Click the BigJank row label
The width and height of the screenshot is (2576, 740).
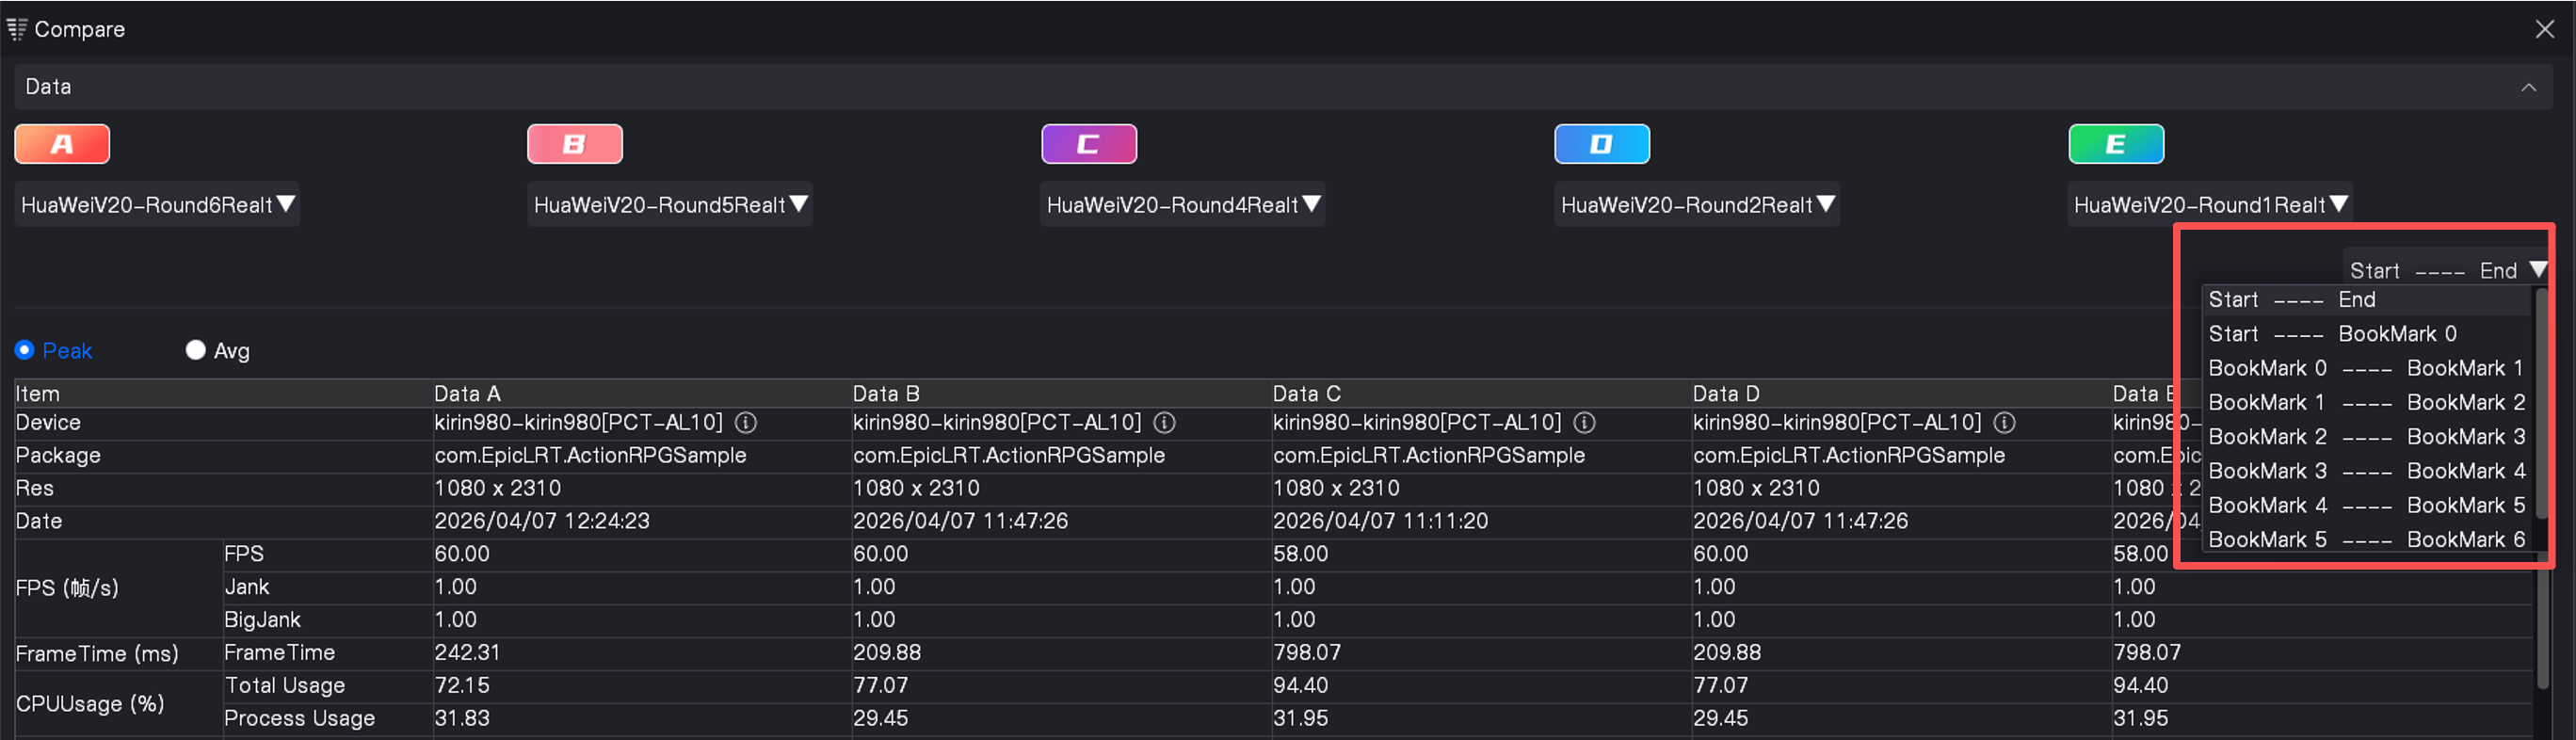click(262, 620)
